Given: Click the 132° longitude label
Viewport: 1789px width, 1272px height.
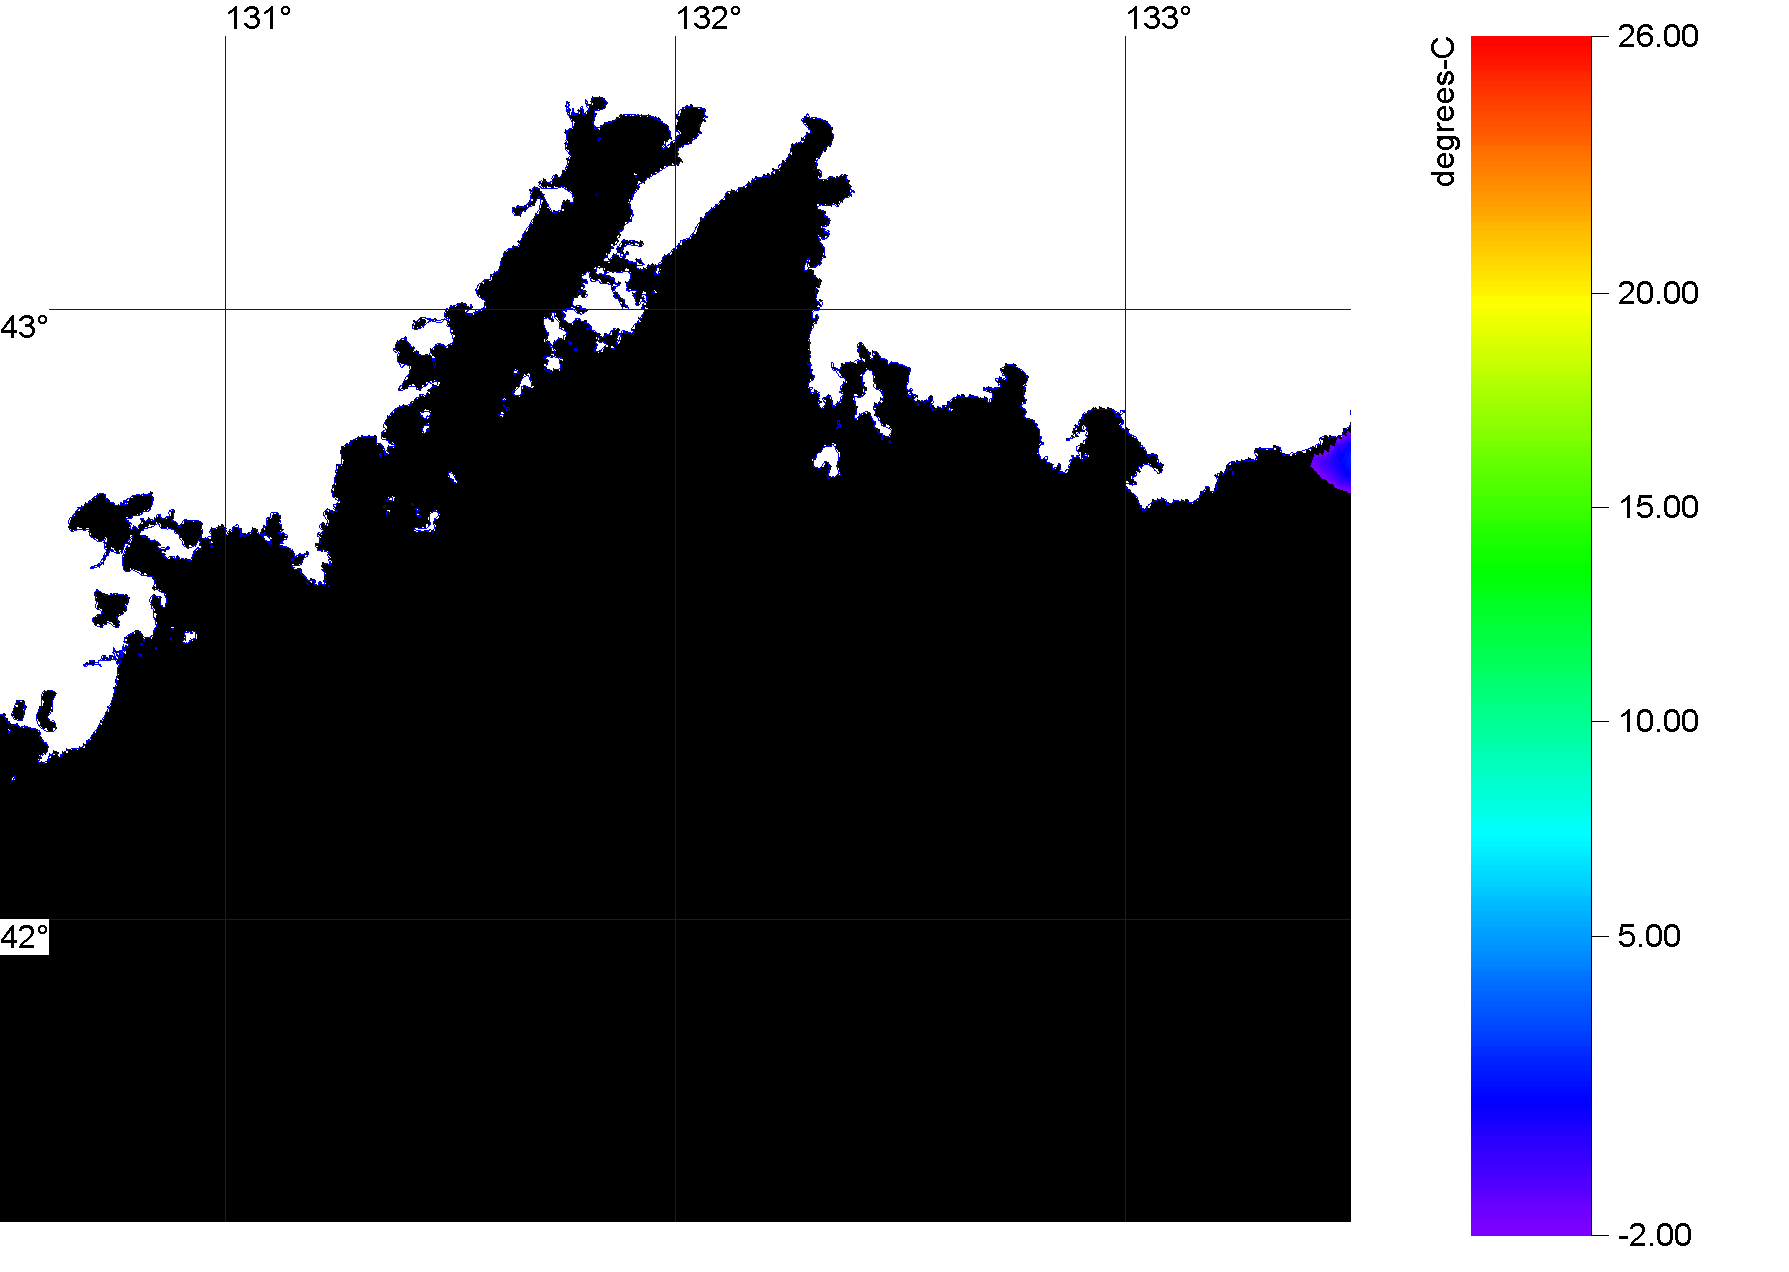Looking at the screenshot, I should (709, 18).
